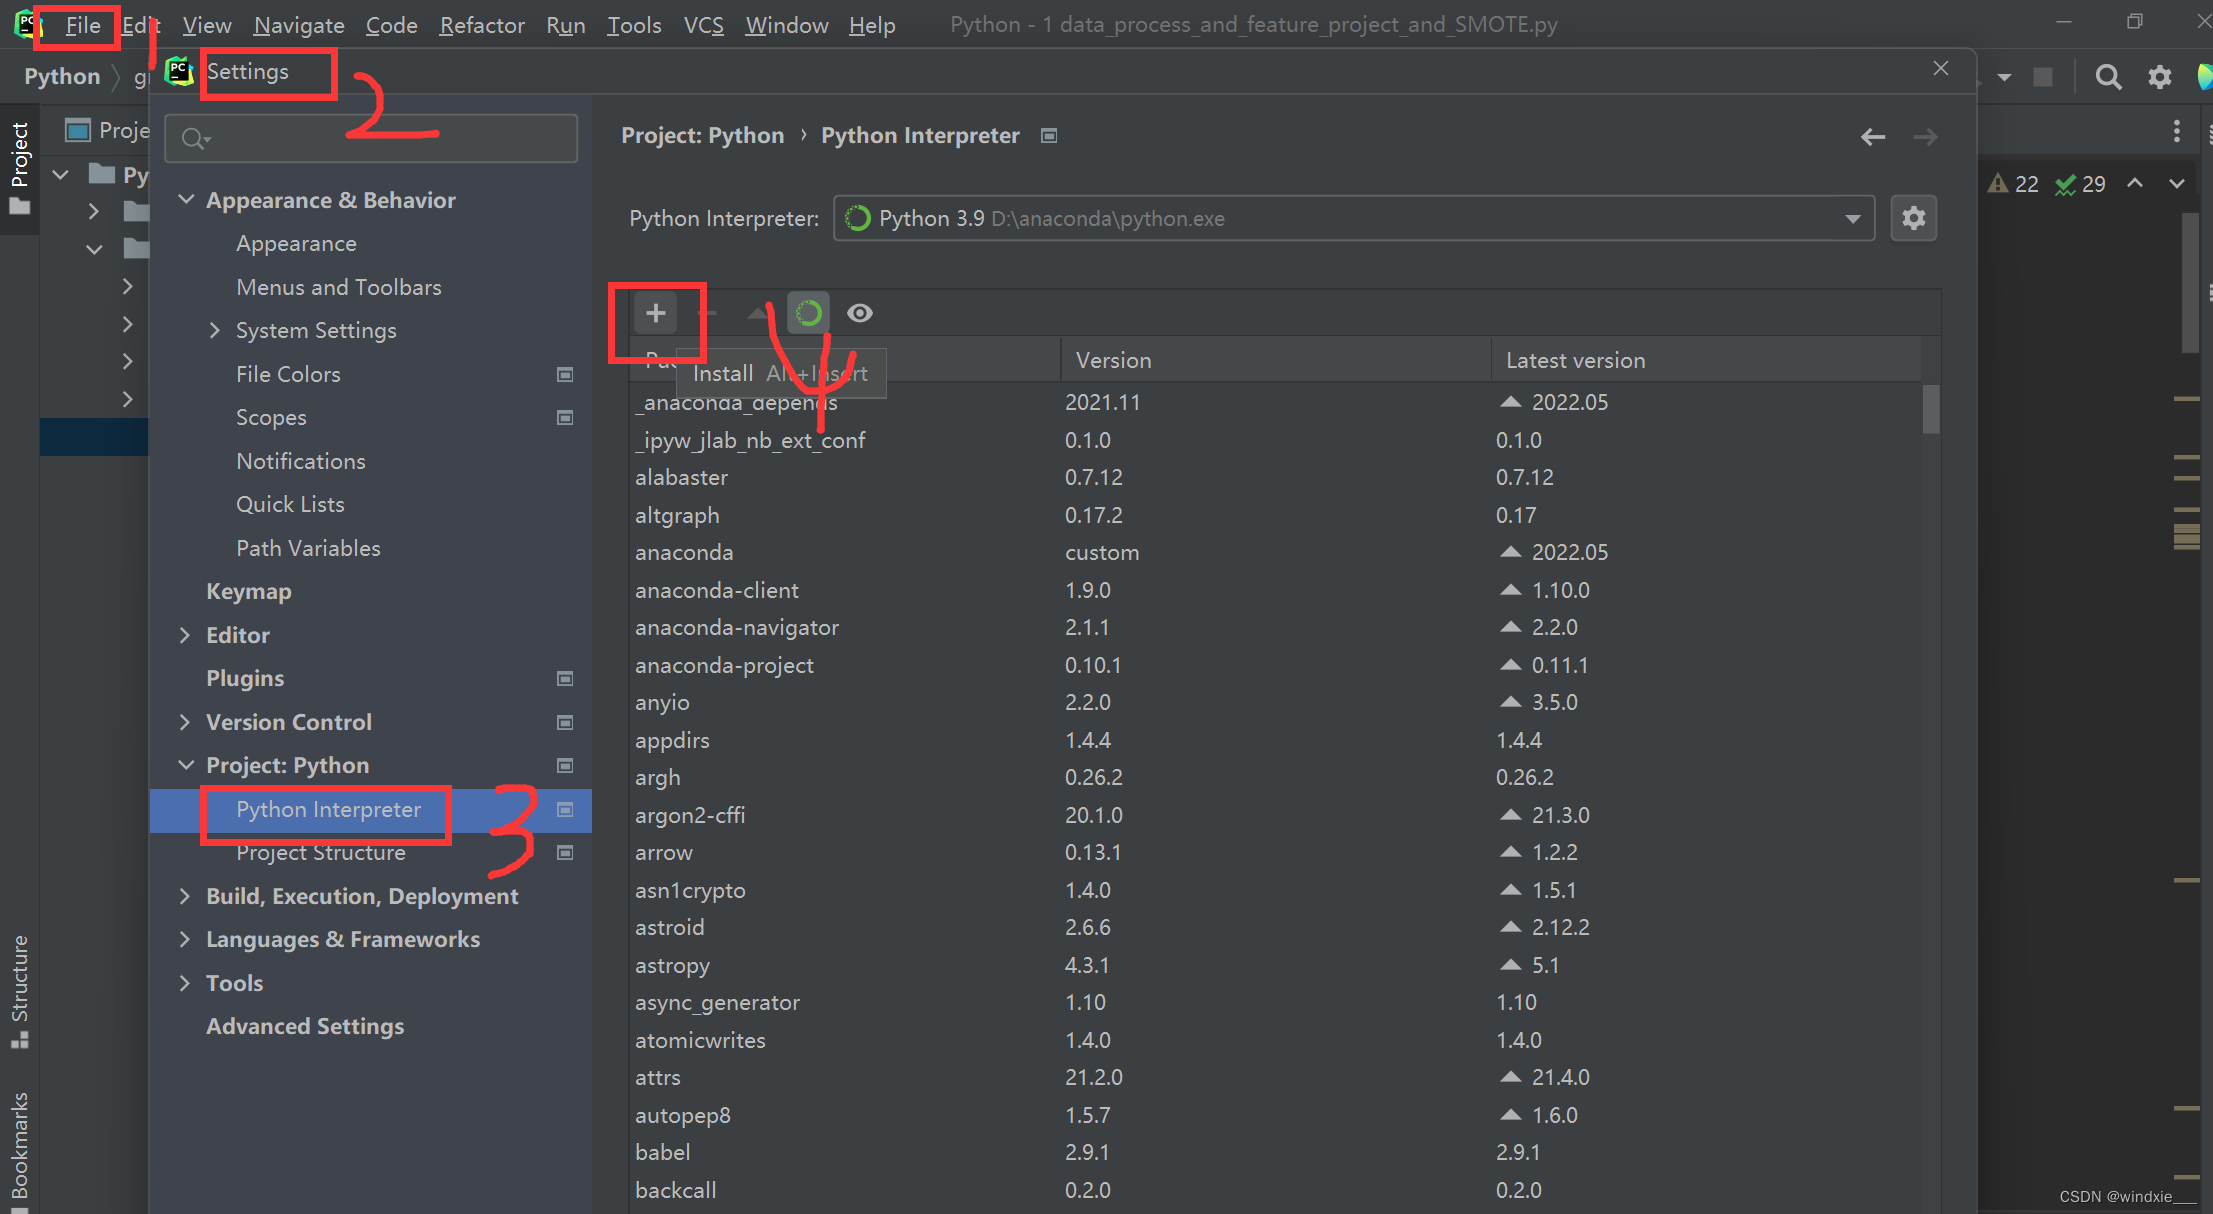Expand the Tools settings section
Screen dimensions: 2213x1214
click(x=185, y=983)
